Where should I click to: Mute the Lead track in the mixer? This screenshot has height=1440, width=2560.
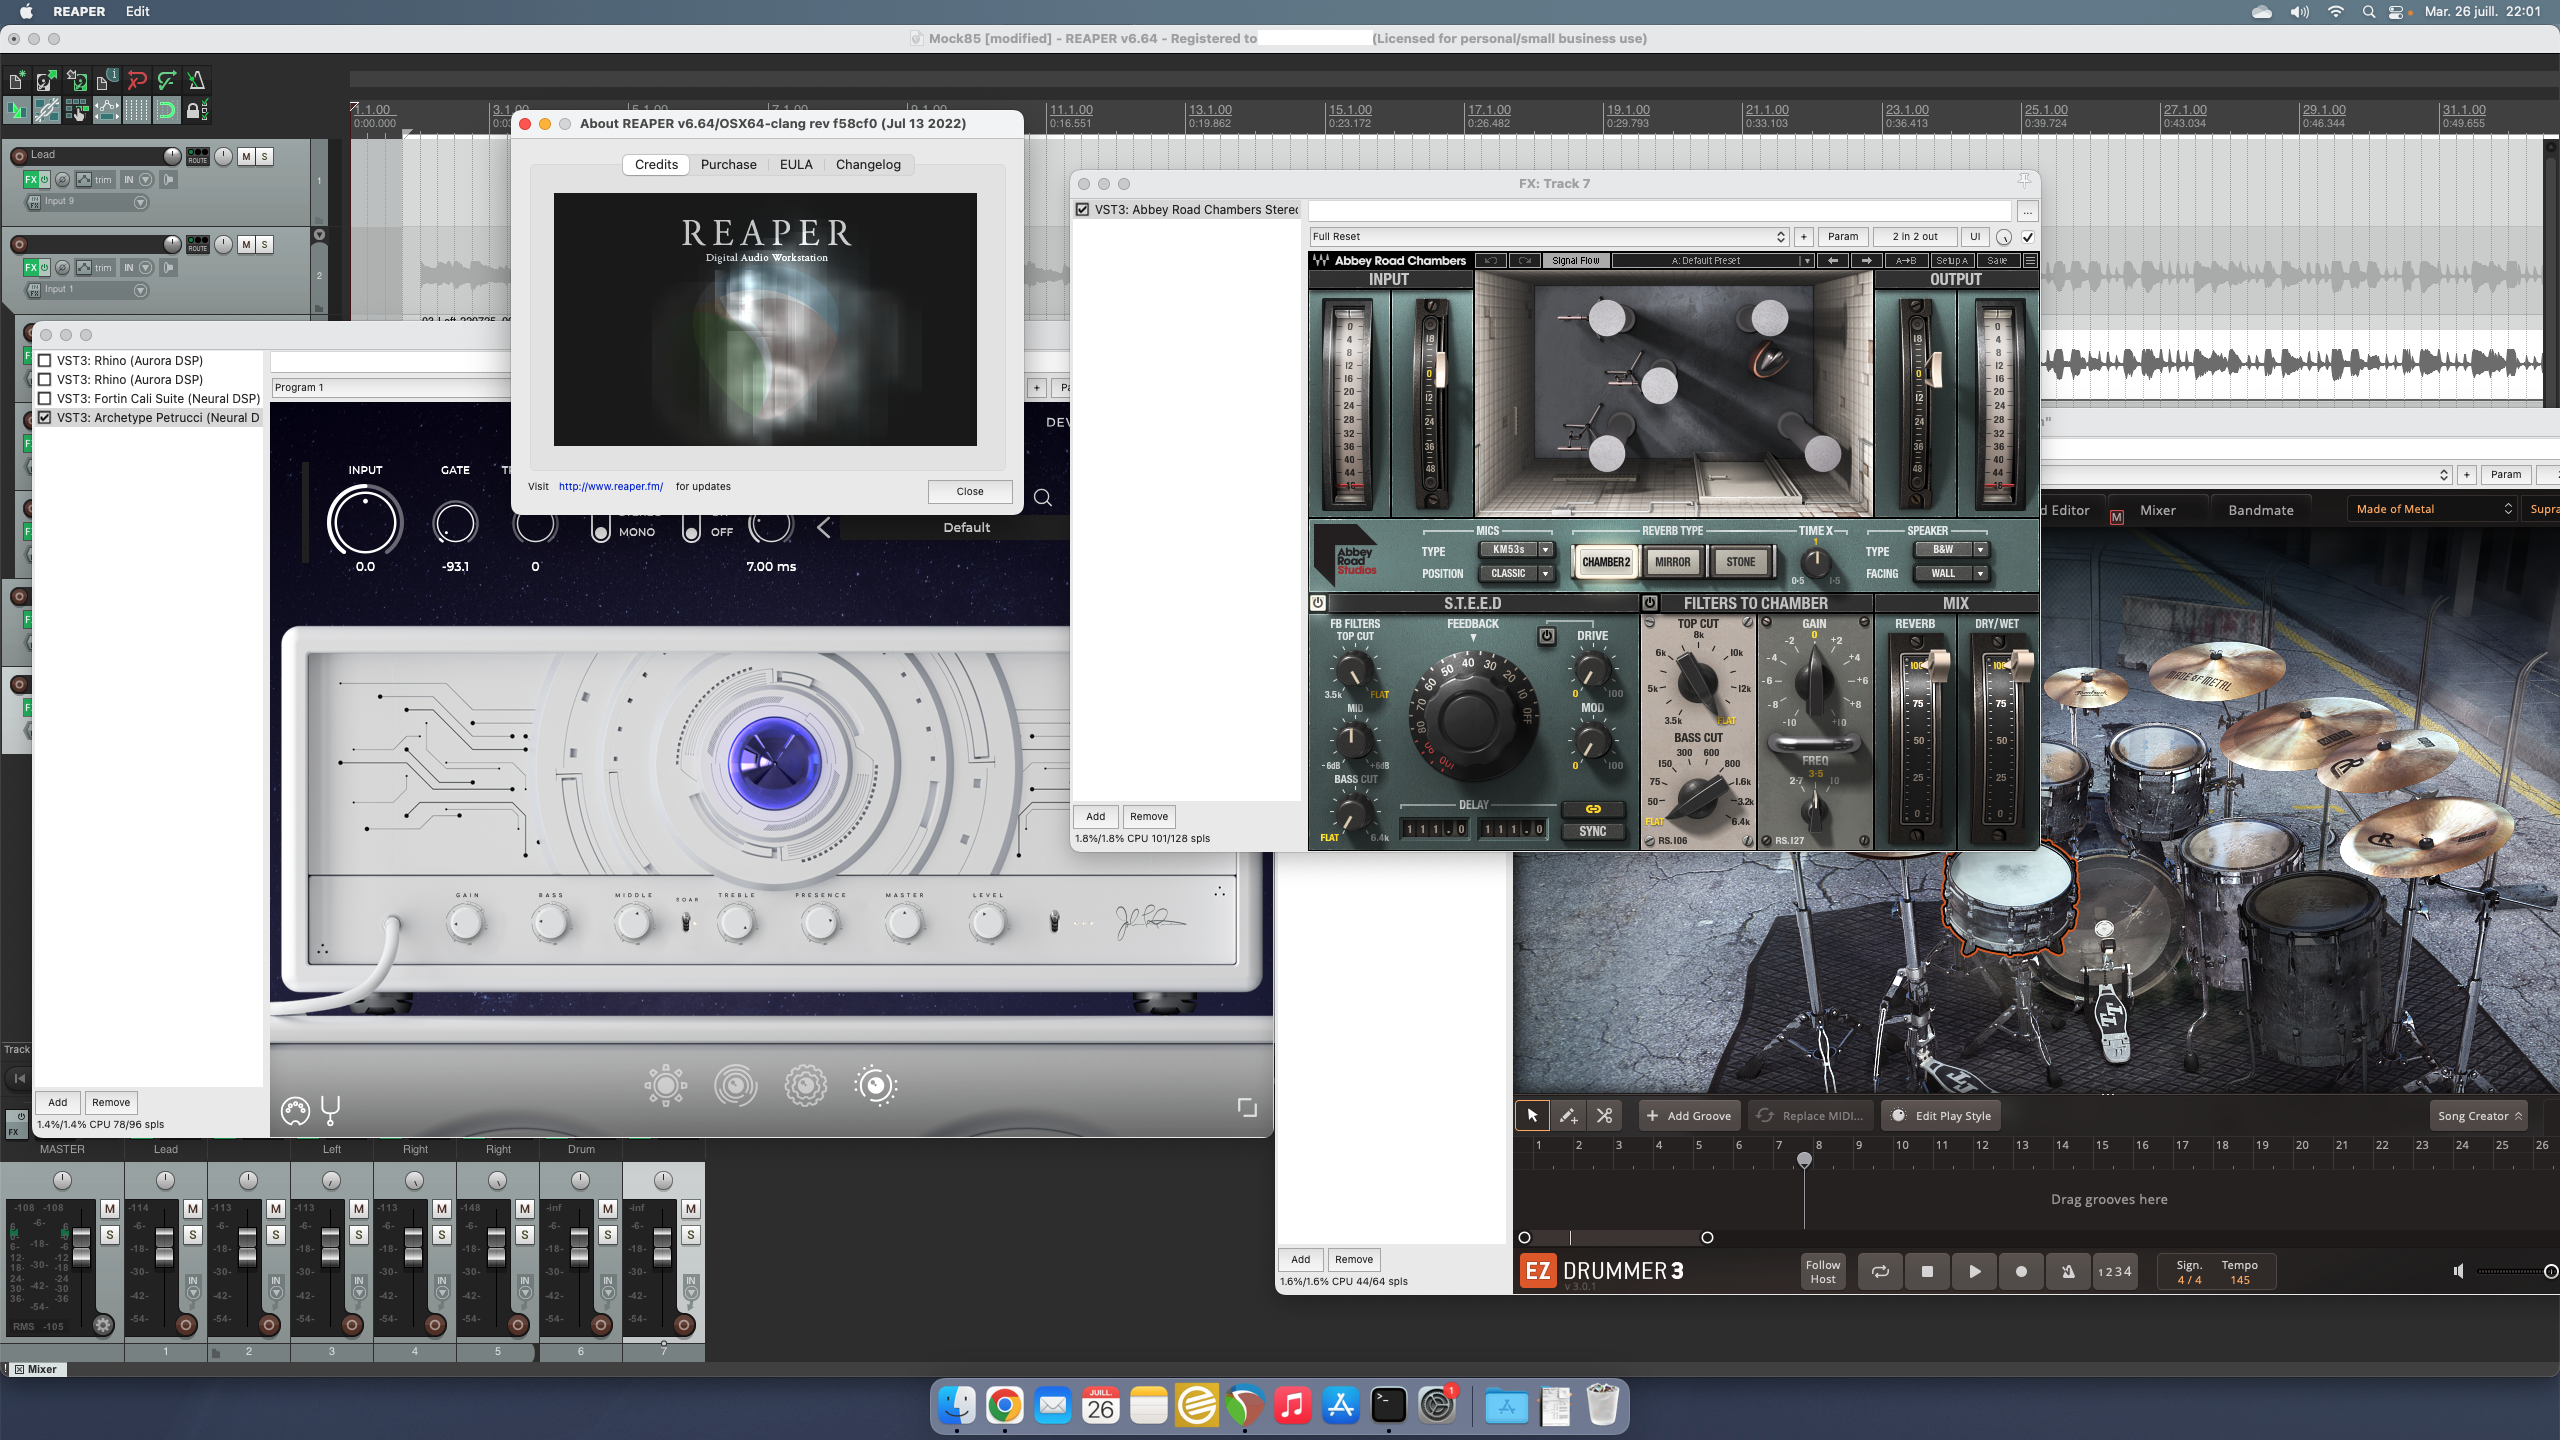(193, 1209)
